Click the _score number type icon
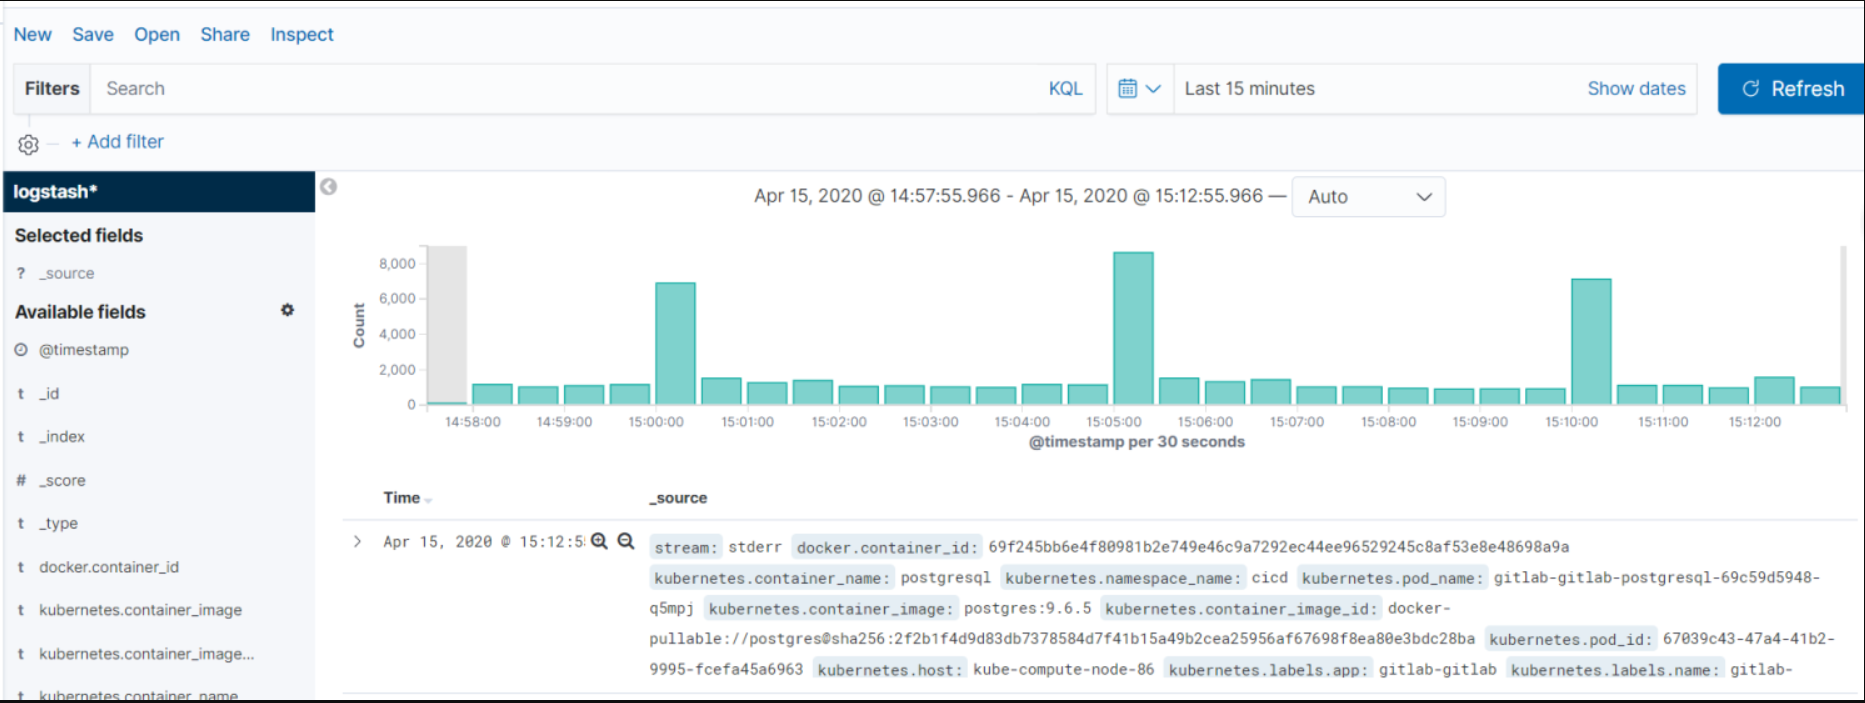The height and width of the screenshot is (703, 1865). [x=21, y=480]
